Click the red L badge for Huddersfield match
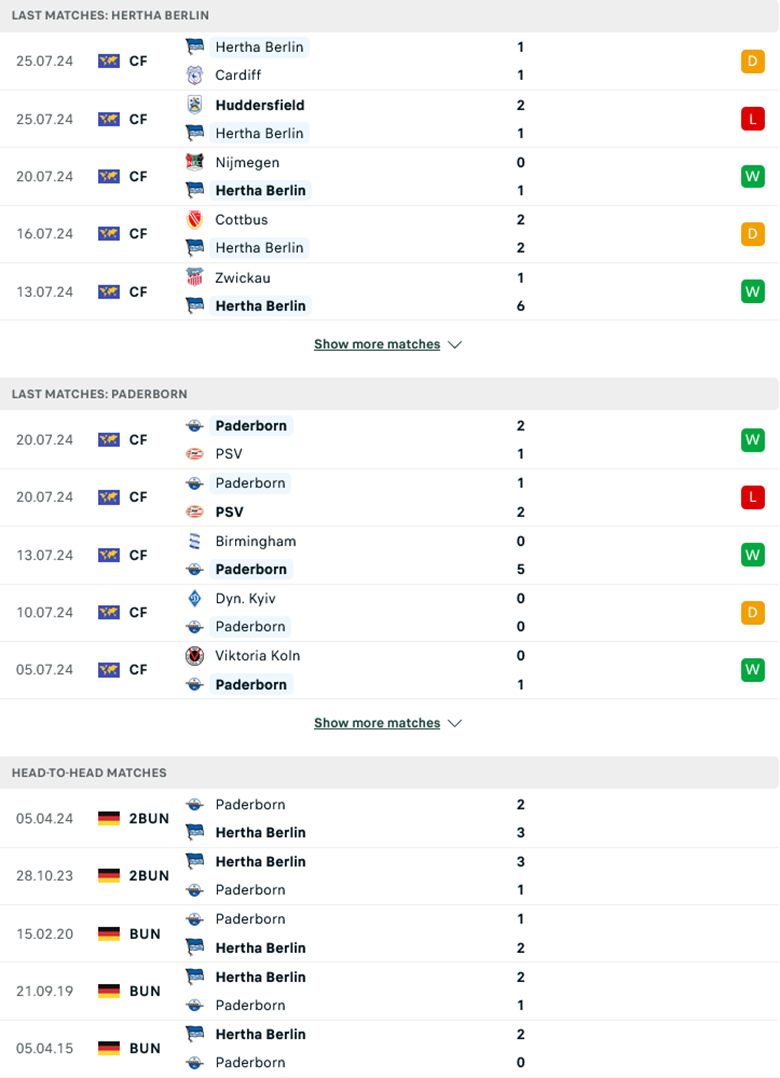 pyautogui.click(x=752, y=119)
